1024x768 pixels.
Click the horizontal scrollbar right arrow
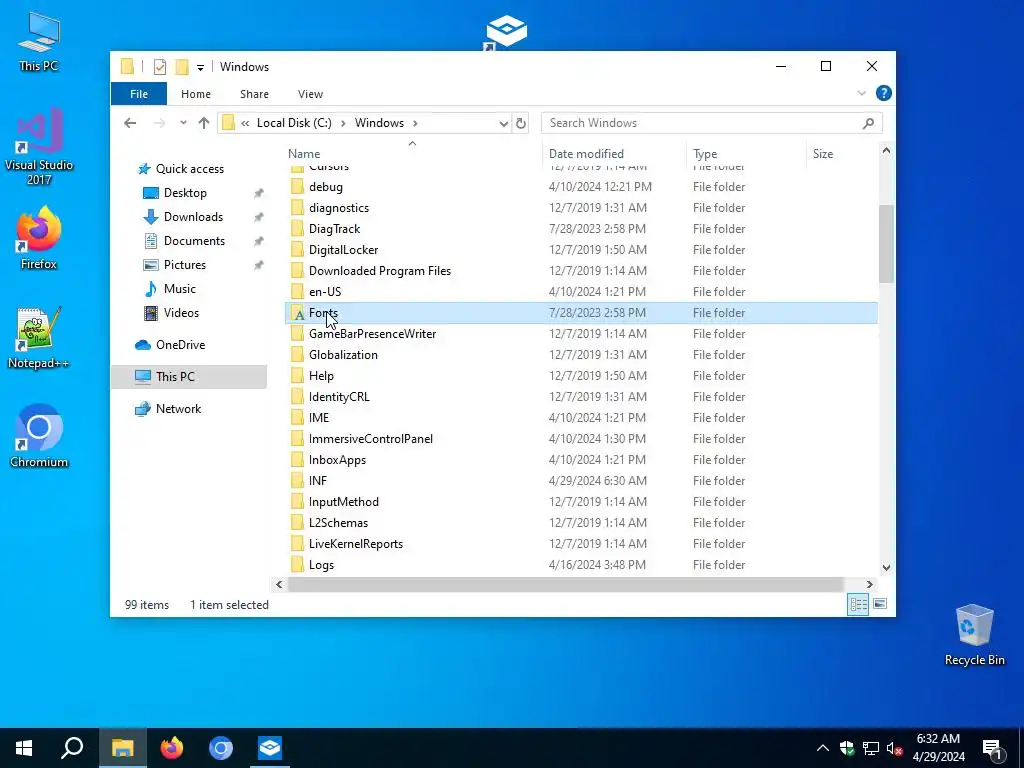coord(869,584)
